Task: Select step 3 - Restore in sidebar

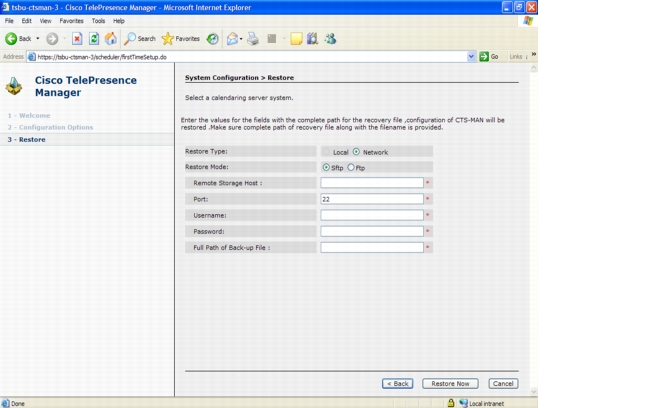Action: click(27, 139)
